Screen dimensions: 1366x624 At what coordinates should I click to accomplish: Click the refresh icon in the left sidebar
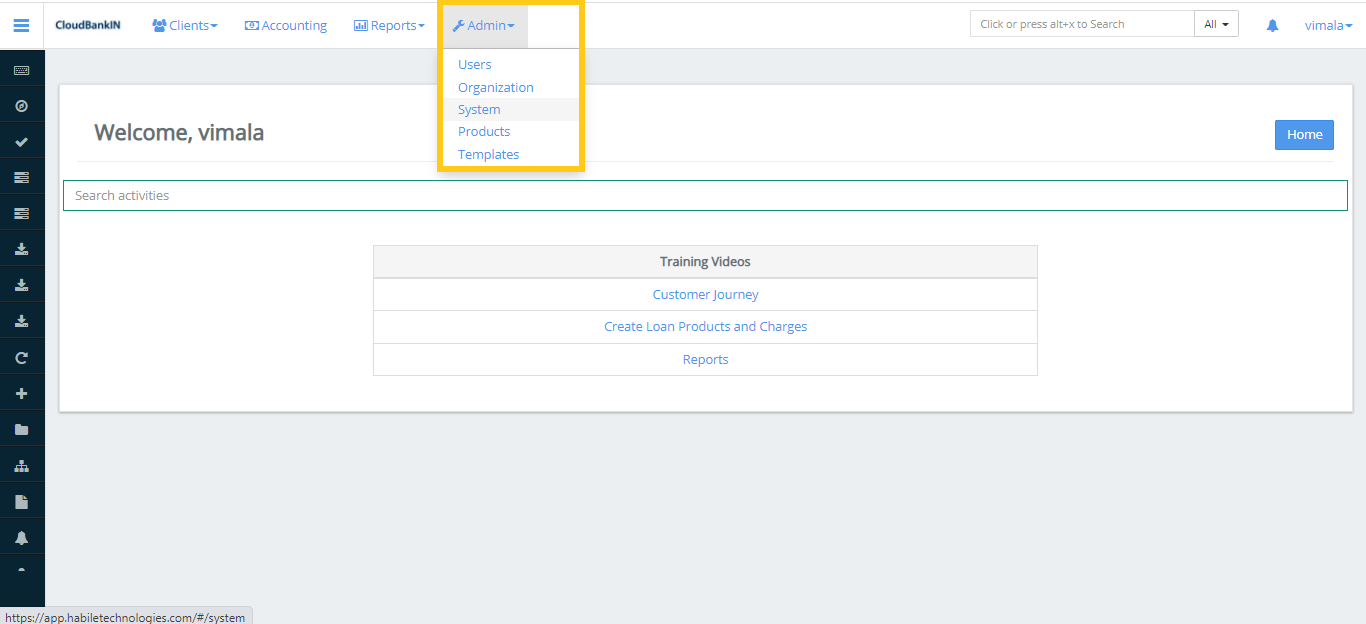click(22, 356)
